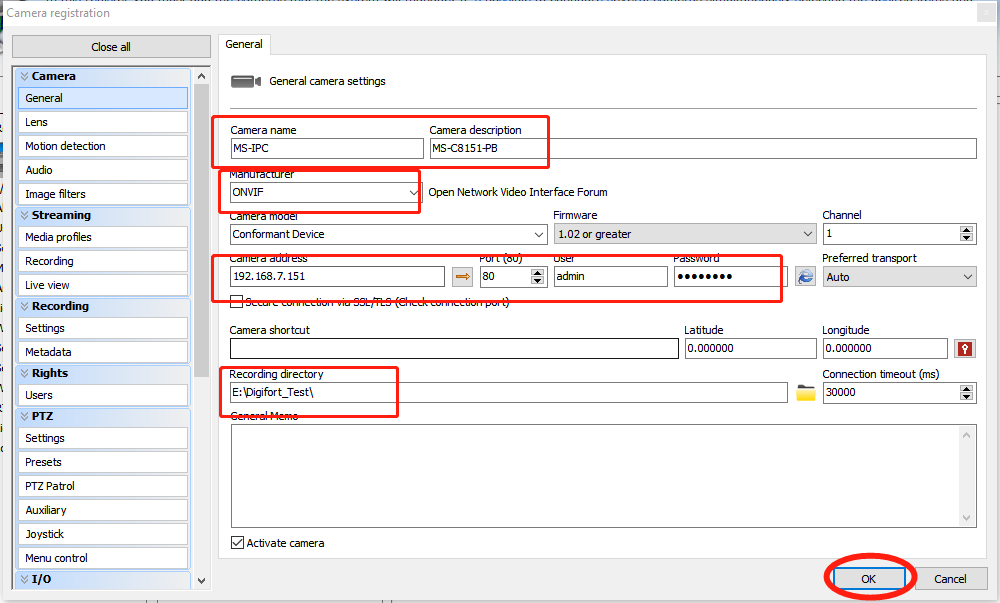Click the Password field
This screenshot has width=1000, height=603.
(x=731, y=277)
